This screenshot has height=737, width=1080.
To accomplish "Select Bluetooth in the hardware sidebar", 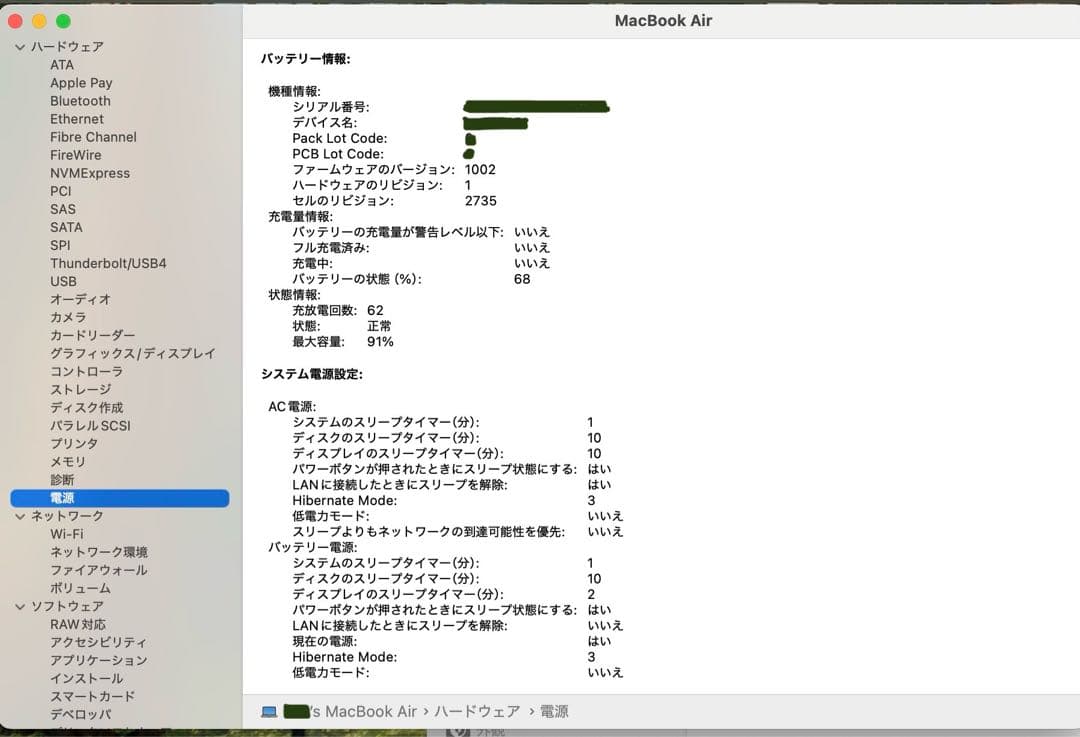I will [80, 100].
